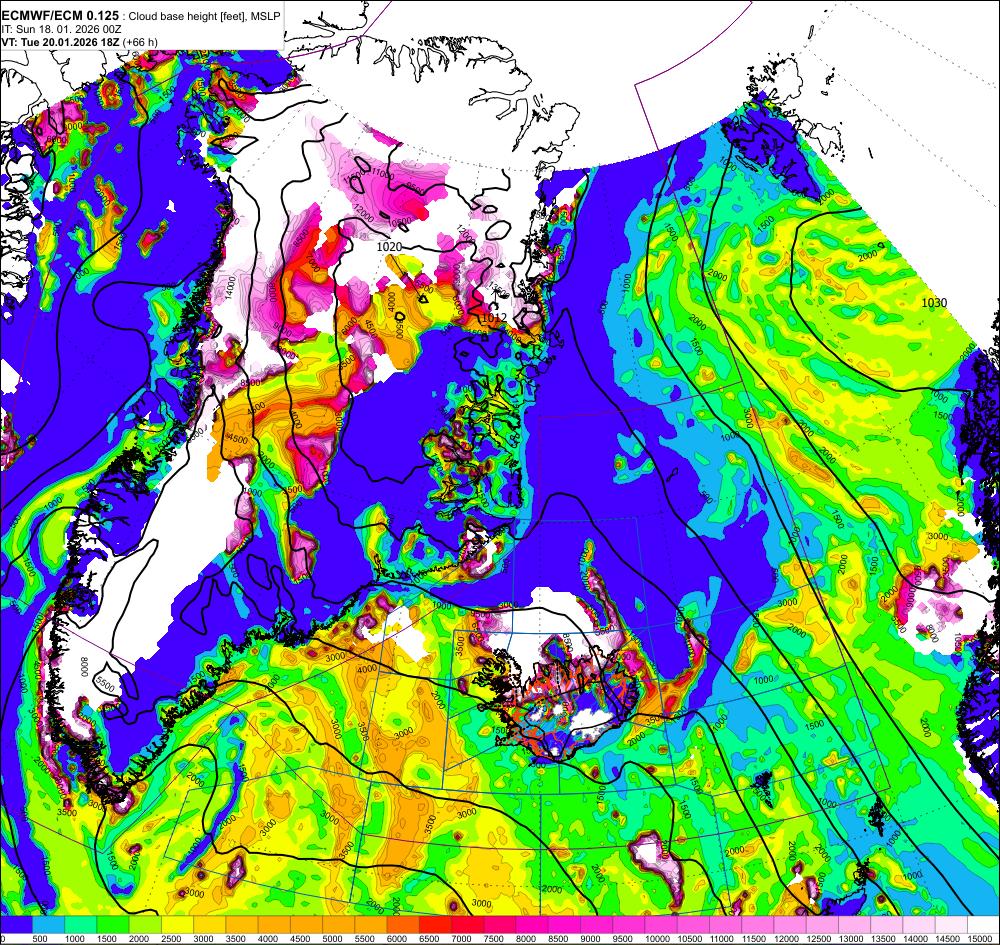Viewport: 1000px width, 945px height.
Task: Click the '3500' legend value in color bar
Action: (x=237, y=939)
